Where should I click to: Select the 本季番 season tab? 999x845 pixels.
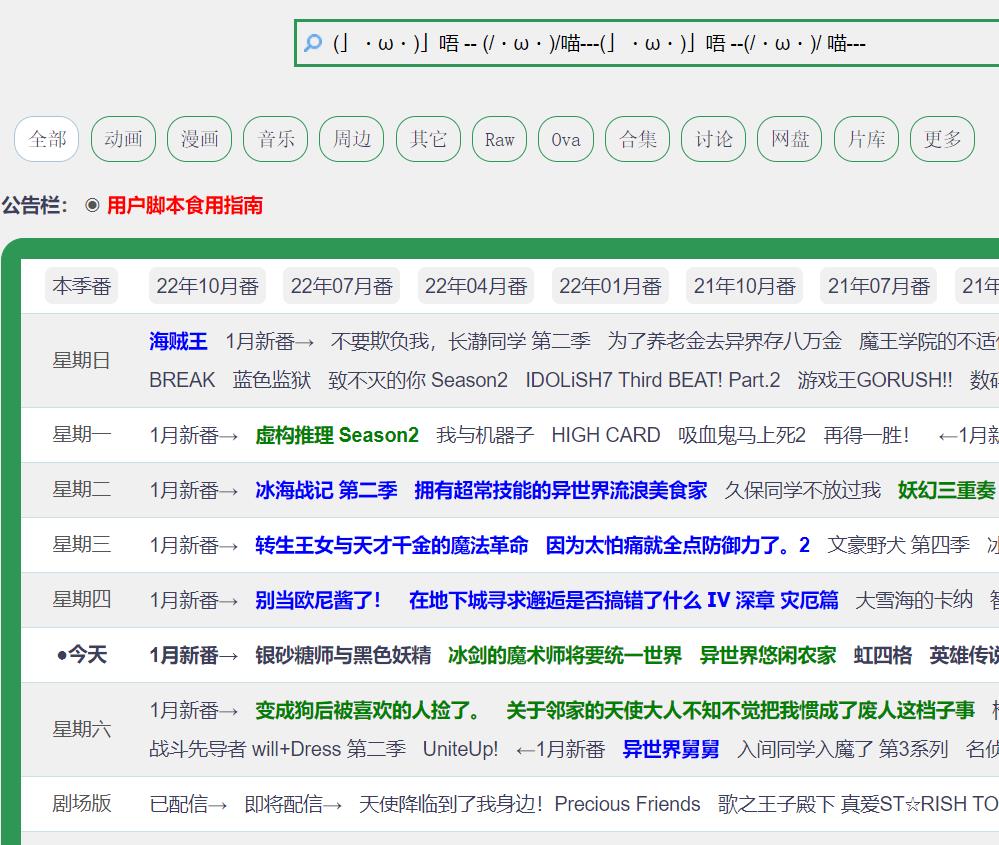tap(81, 285)
